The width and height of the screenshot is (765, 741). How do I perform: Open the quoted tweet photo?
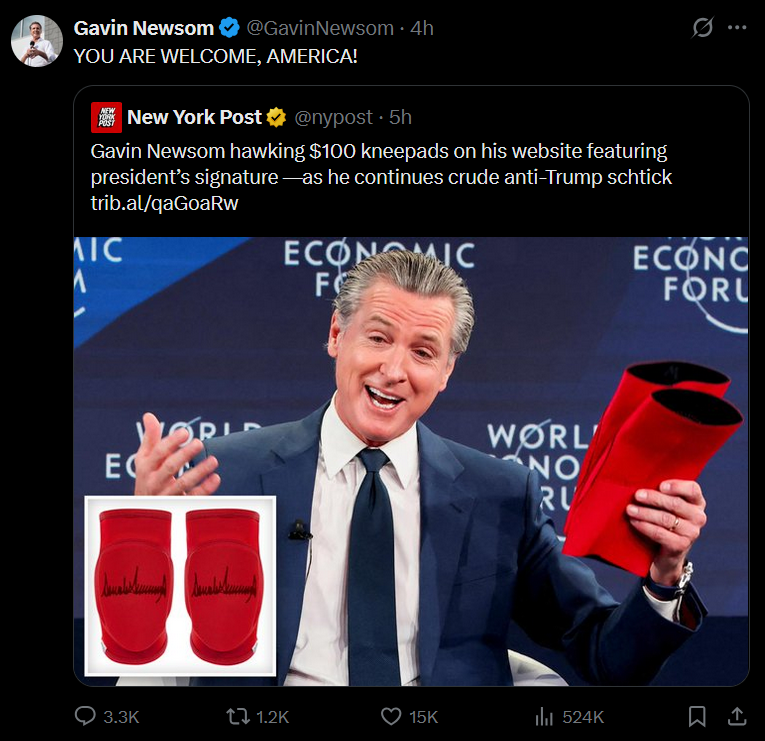[411, 461]
